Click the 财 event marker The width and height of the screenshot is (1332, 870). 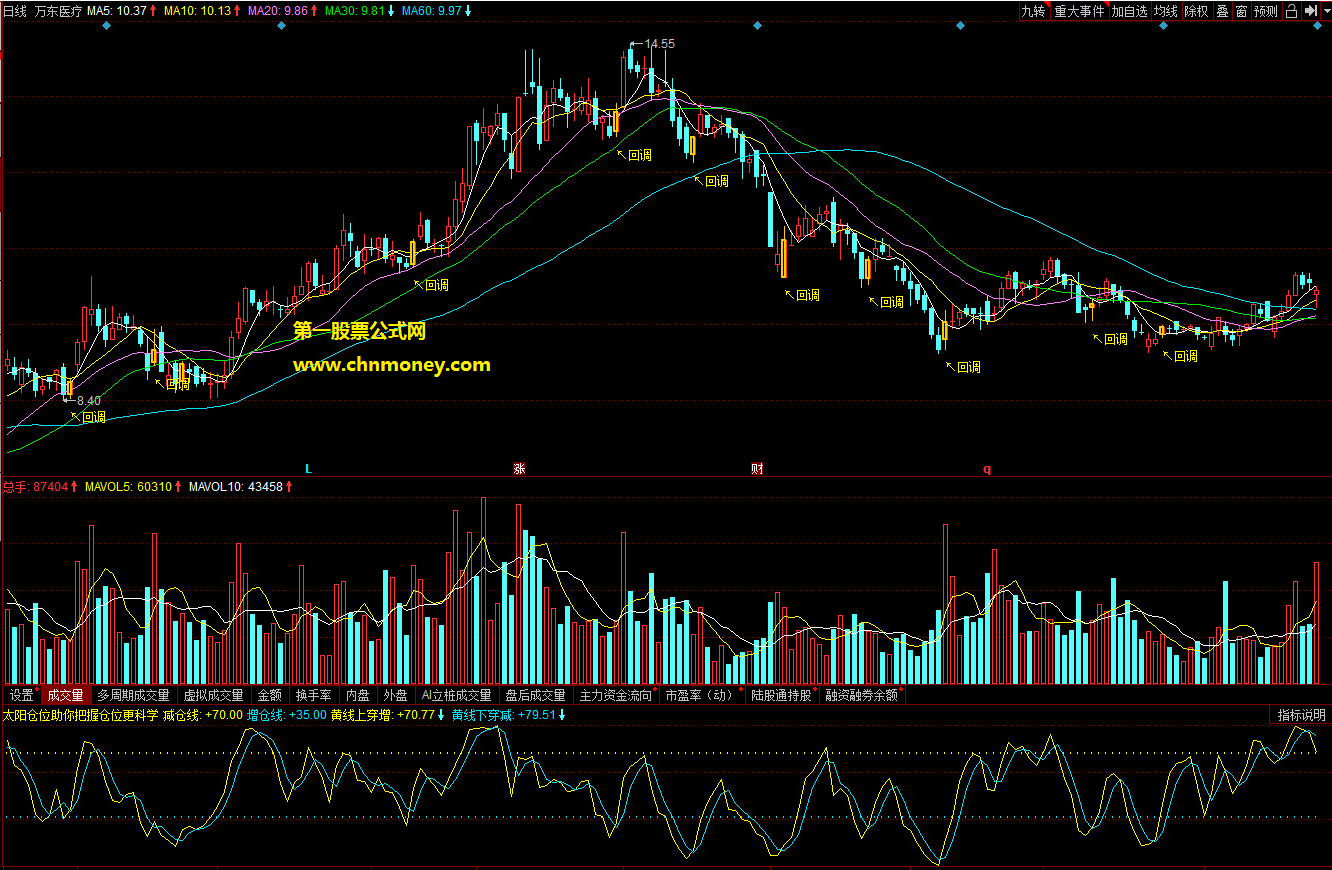(757, 468)
